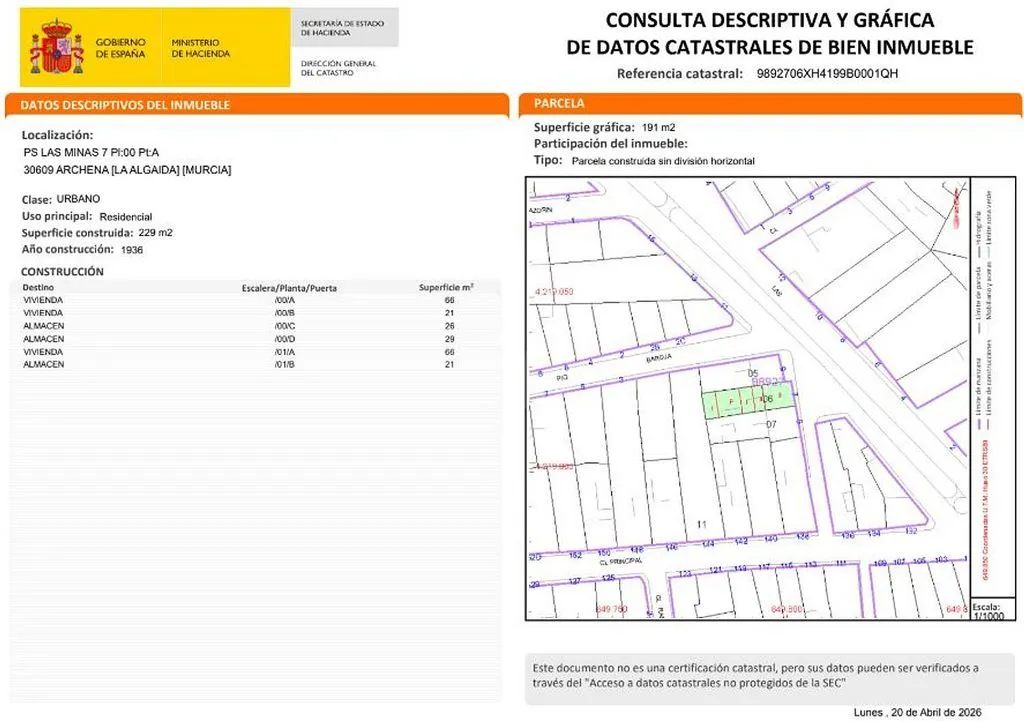Click the date 'Lunes, 20 de Abril de 2026'
Screen dimensions: 1024x722
[918, 712]
